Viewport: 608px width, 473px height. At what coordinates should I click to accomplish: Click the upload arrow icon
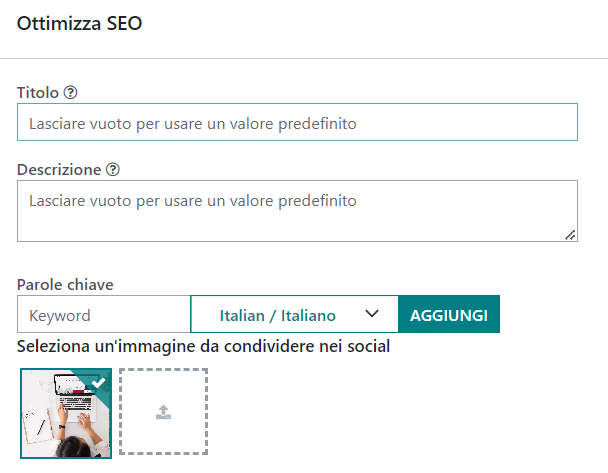click(x=163, y=412)
